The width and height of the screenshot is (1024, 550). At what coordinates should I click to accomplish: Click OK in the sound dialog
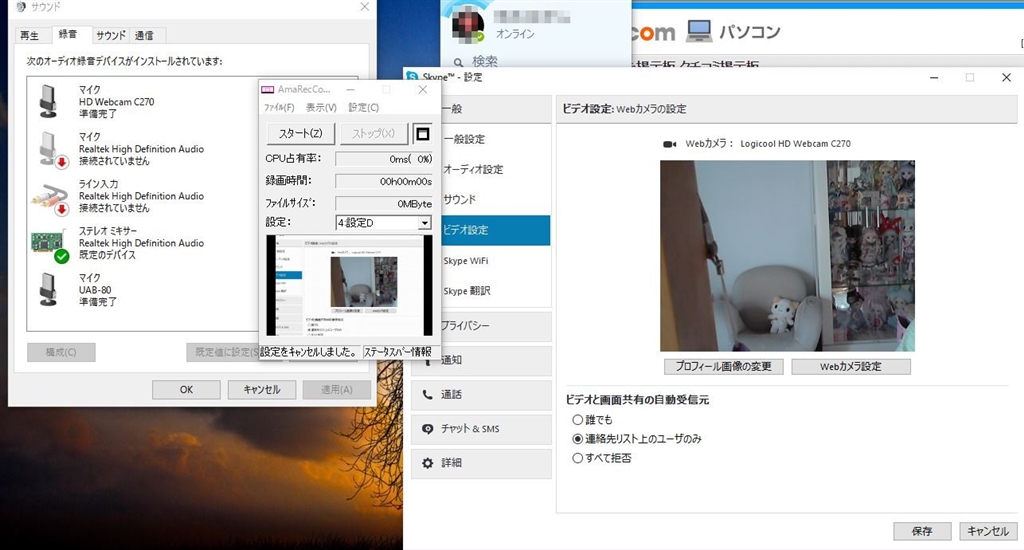pyautogui.click(x=186, y=390)
